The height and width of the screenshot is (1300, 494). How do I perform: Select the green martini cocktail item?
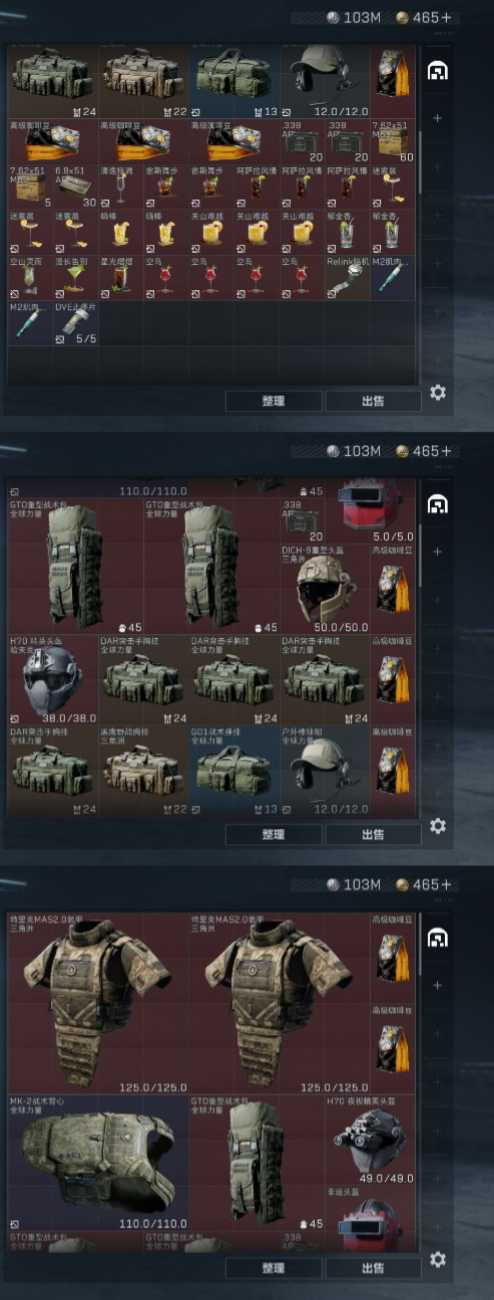(76, 277)
